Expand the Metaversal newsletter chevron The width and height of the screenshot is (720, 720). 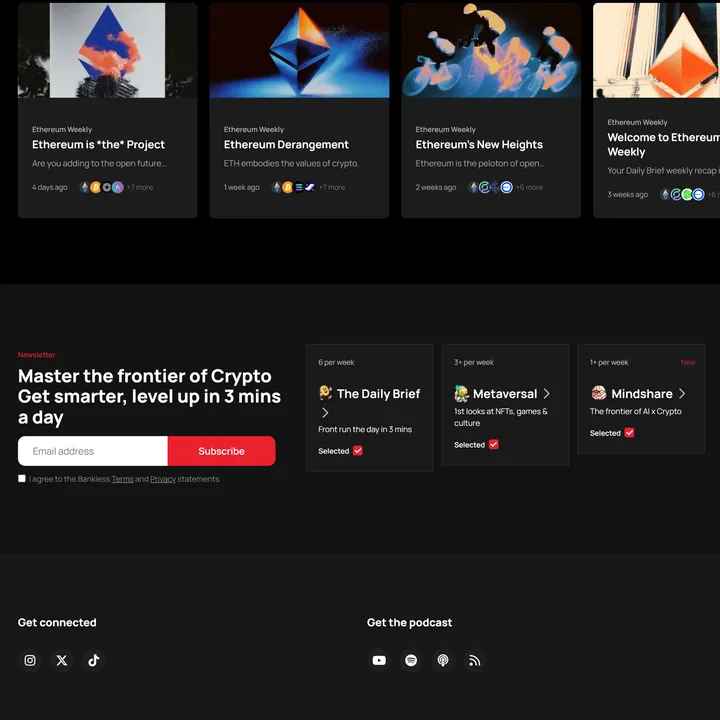(x=547, y=394)
